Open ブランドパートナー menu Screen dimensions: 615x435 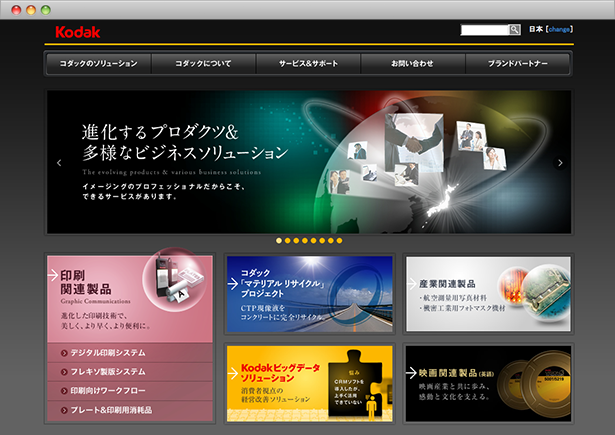[x=518, y=64]
